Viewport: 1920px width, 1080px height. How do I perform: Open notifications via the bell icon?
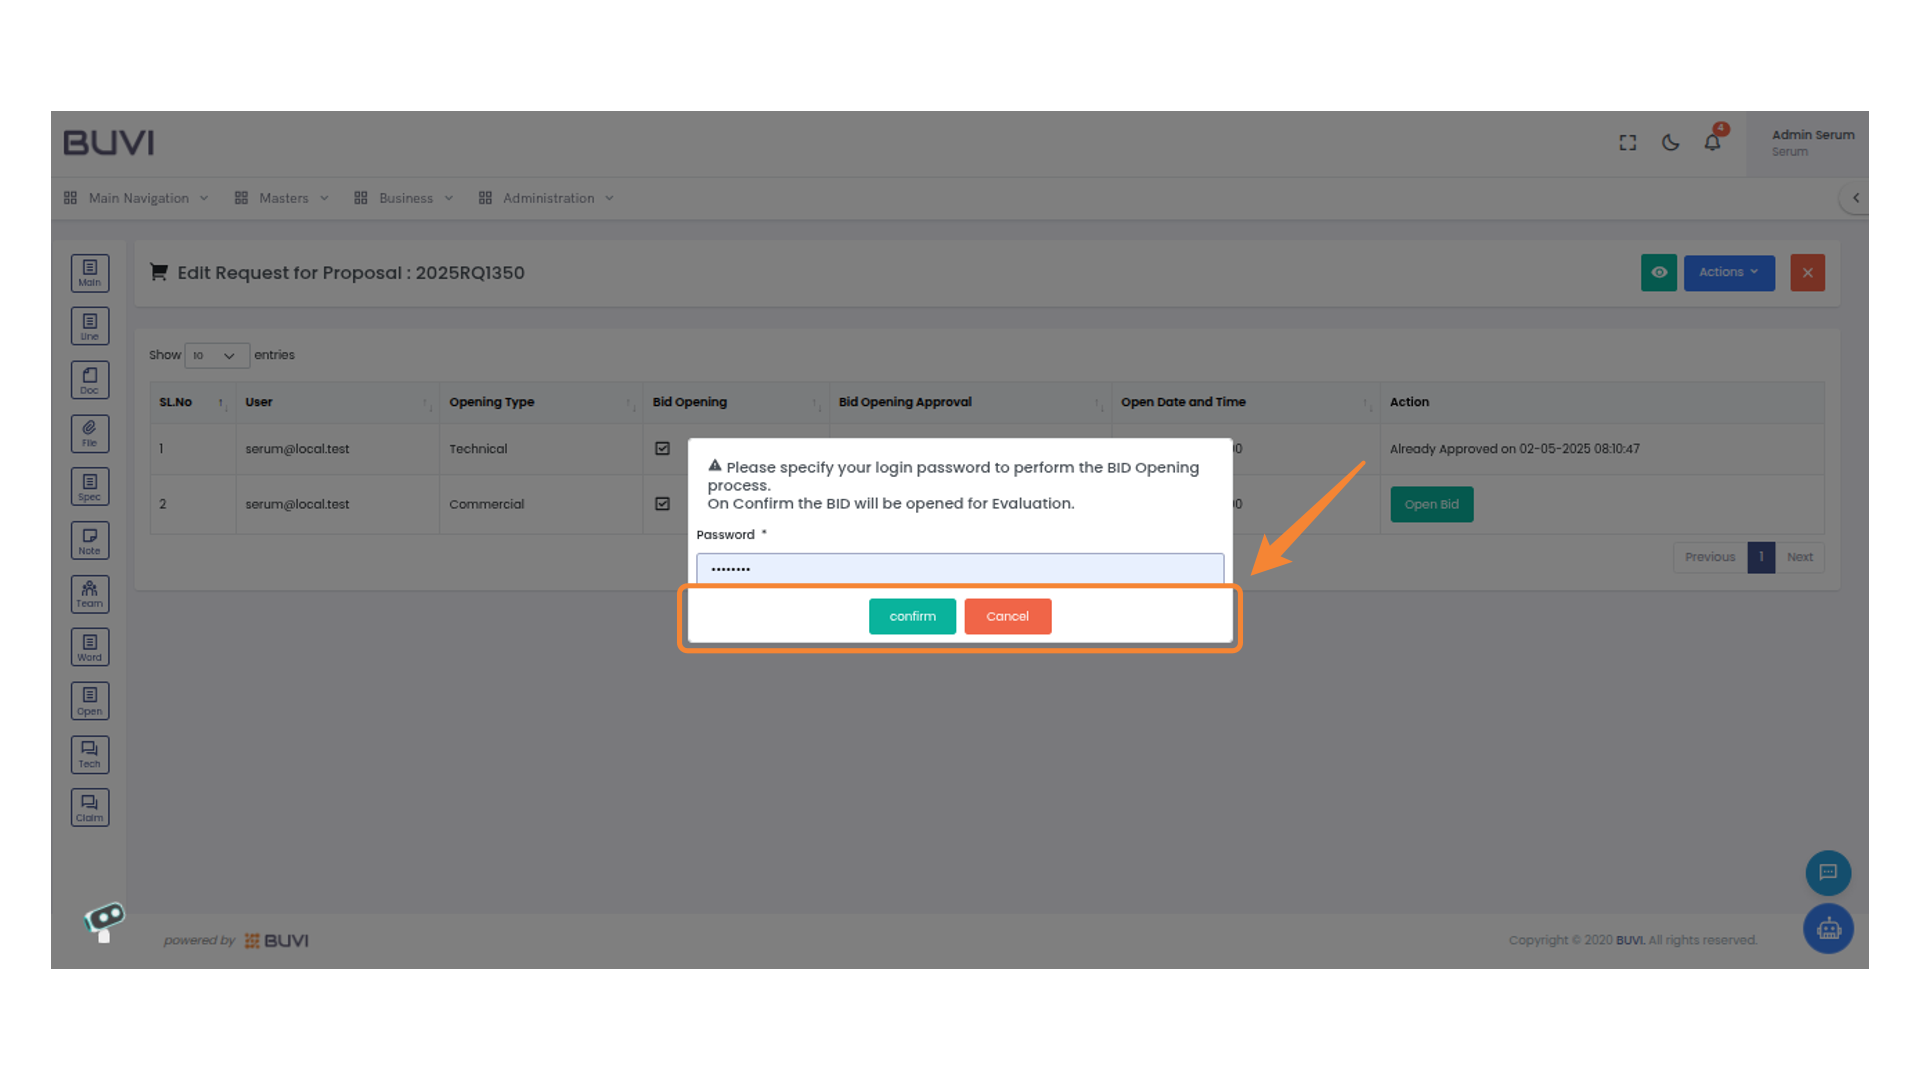click(x=1712, y=142)
